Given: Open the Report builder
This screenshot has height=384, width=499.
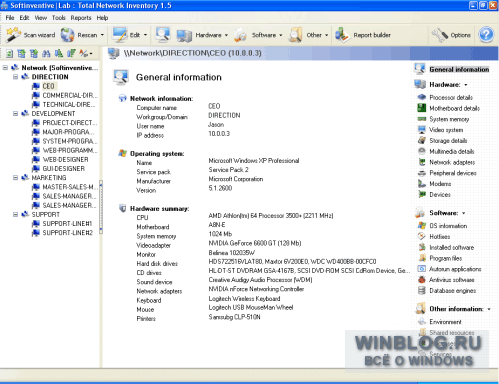Looking at the screenshot, I should pos(363,35).
